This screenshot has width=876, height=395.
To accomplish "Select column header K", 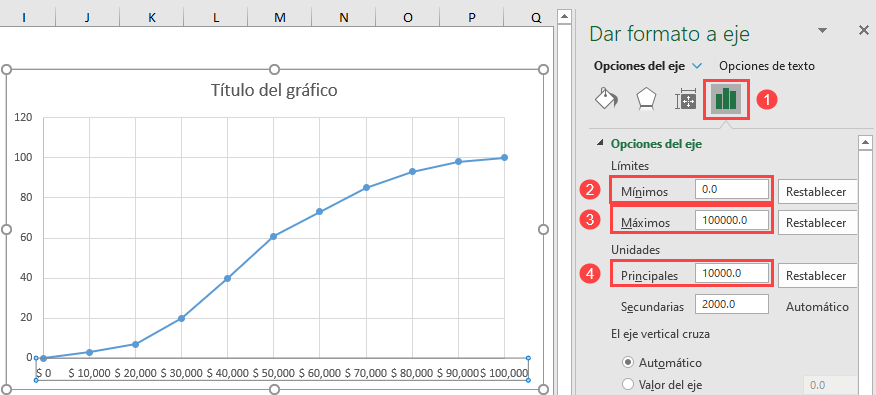I will click(x=151, y=18).
